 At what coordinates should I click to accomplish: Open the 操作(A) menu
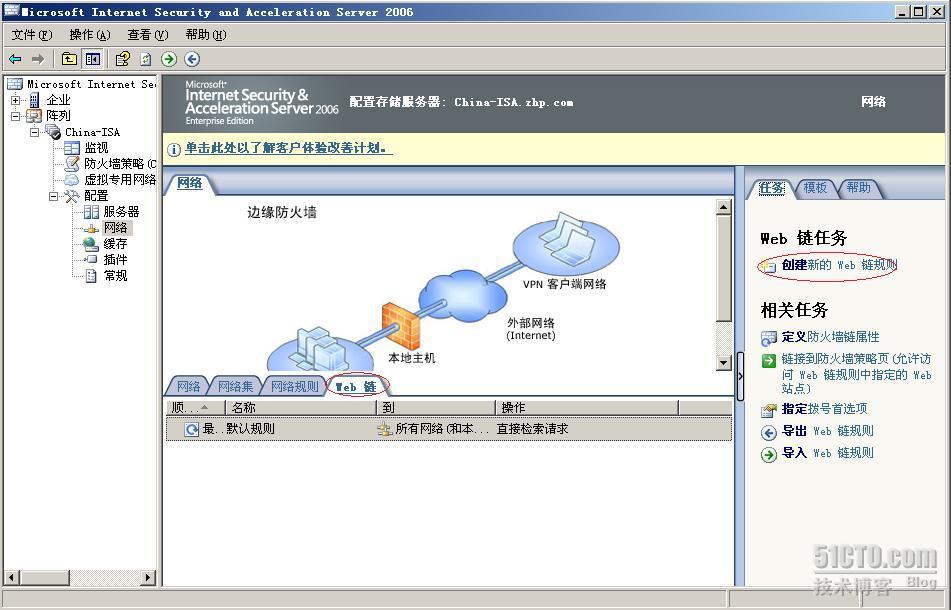click(90, 35)
